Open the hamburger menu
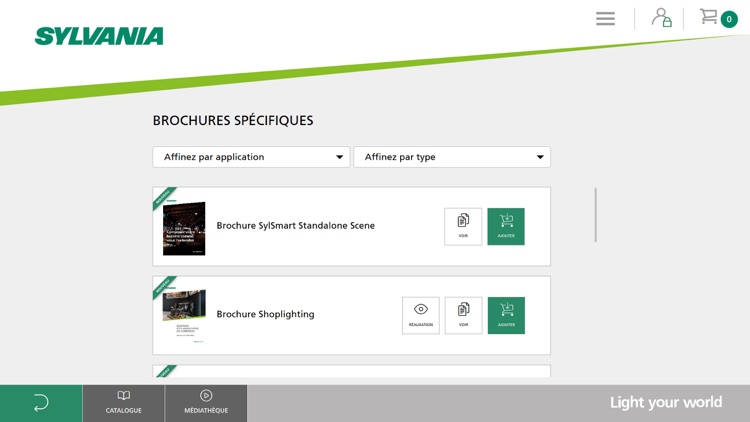The image size is (750, 422). [x=605, y=19]
